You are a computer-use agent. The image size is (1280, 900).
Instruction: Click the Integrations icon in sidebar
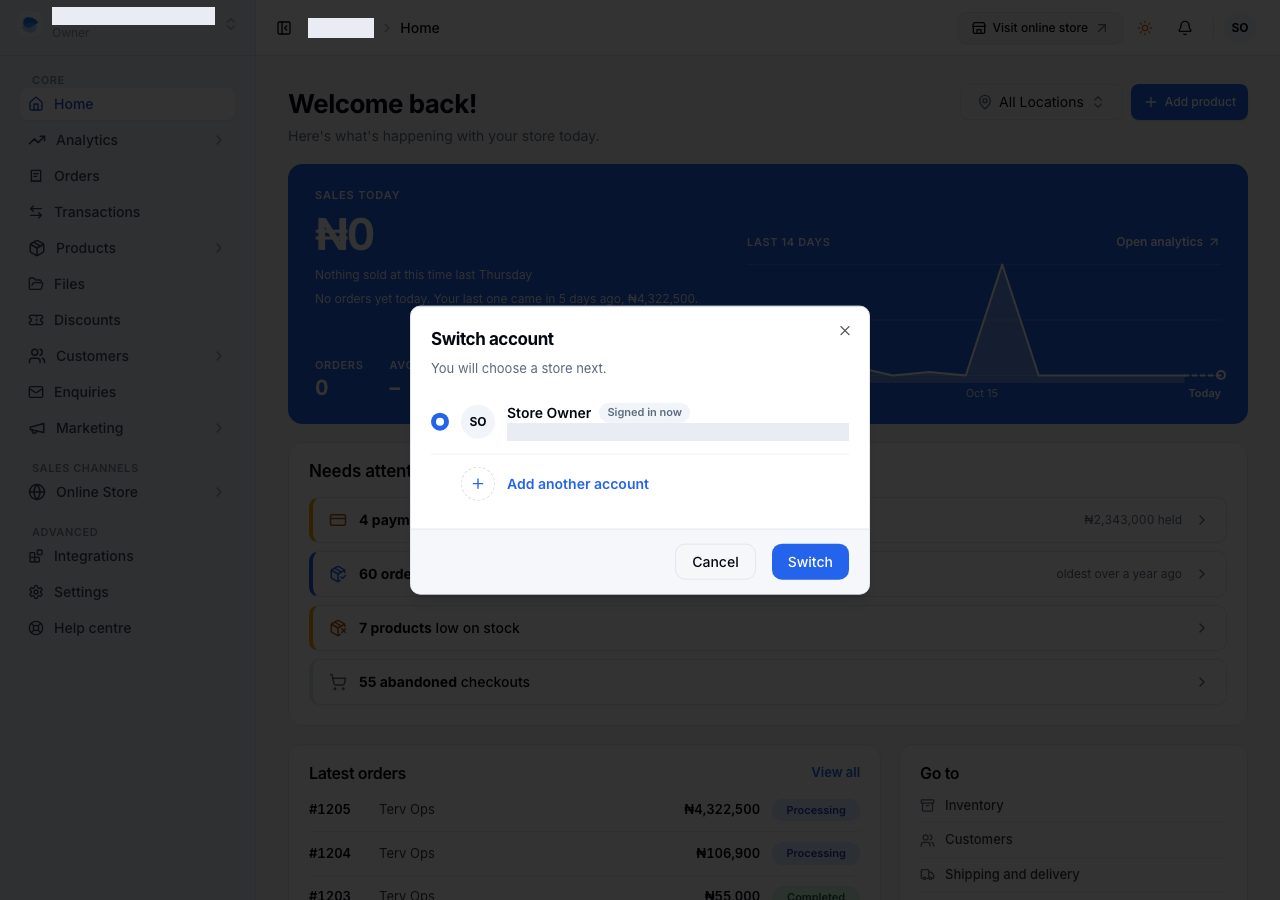(36, 556)
